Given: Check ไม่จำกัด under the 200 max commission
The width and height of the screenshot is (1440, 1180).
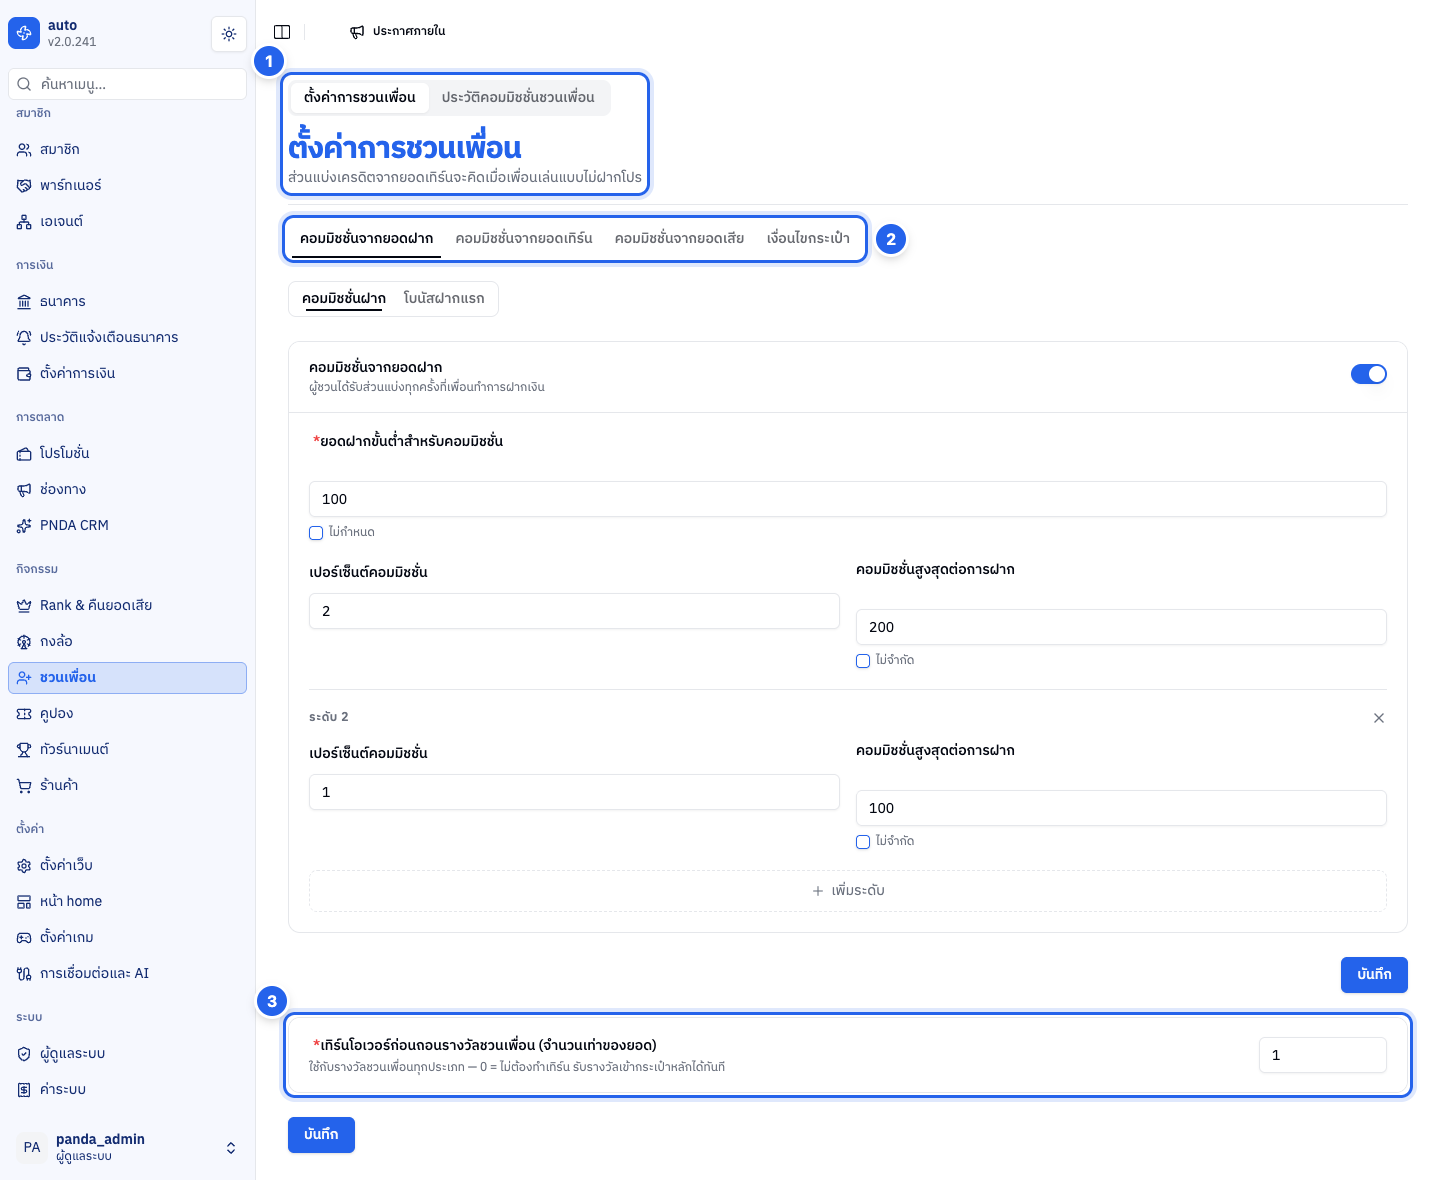Looking at the screenshot, I should [863, 661].
